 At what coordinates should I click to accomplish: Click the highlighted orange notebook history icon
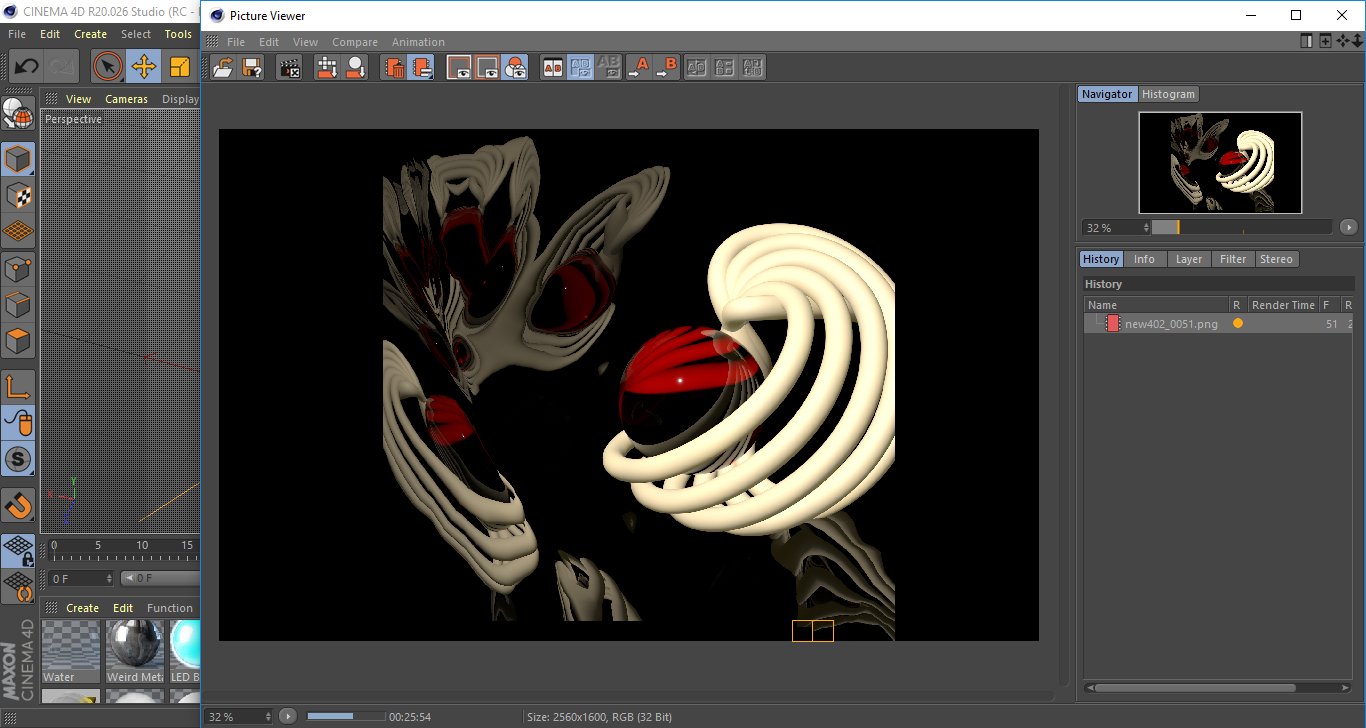422,67
